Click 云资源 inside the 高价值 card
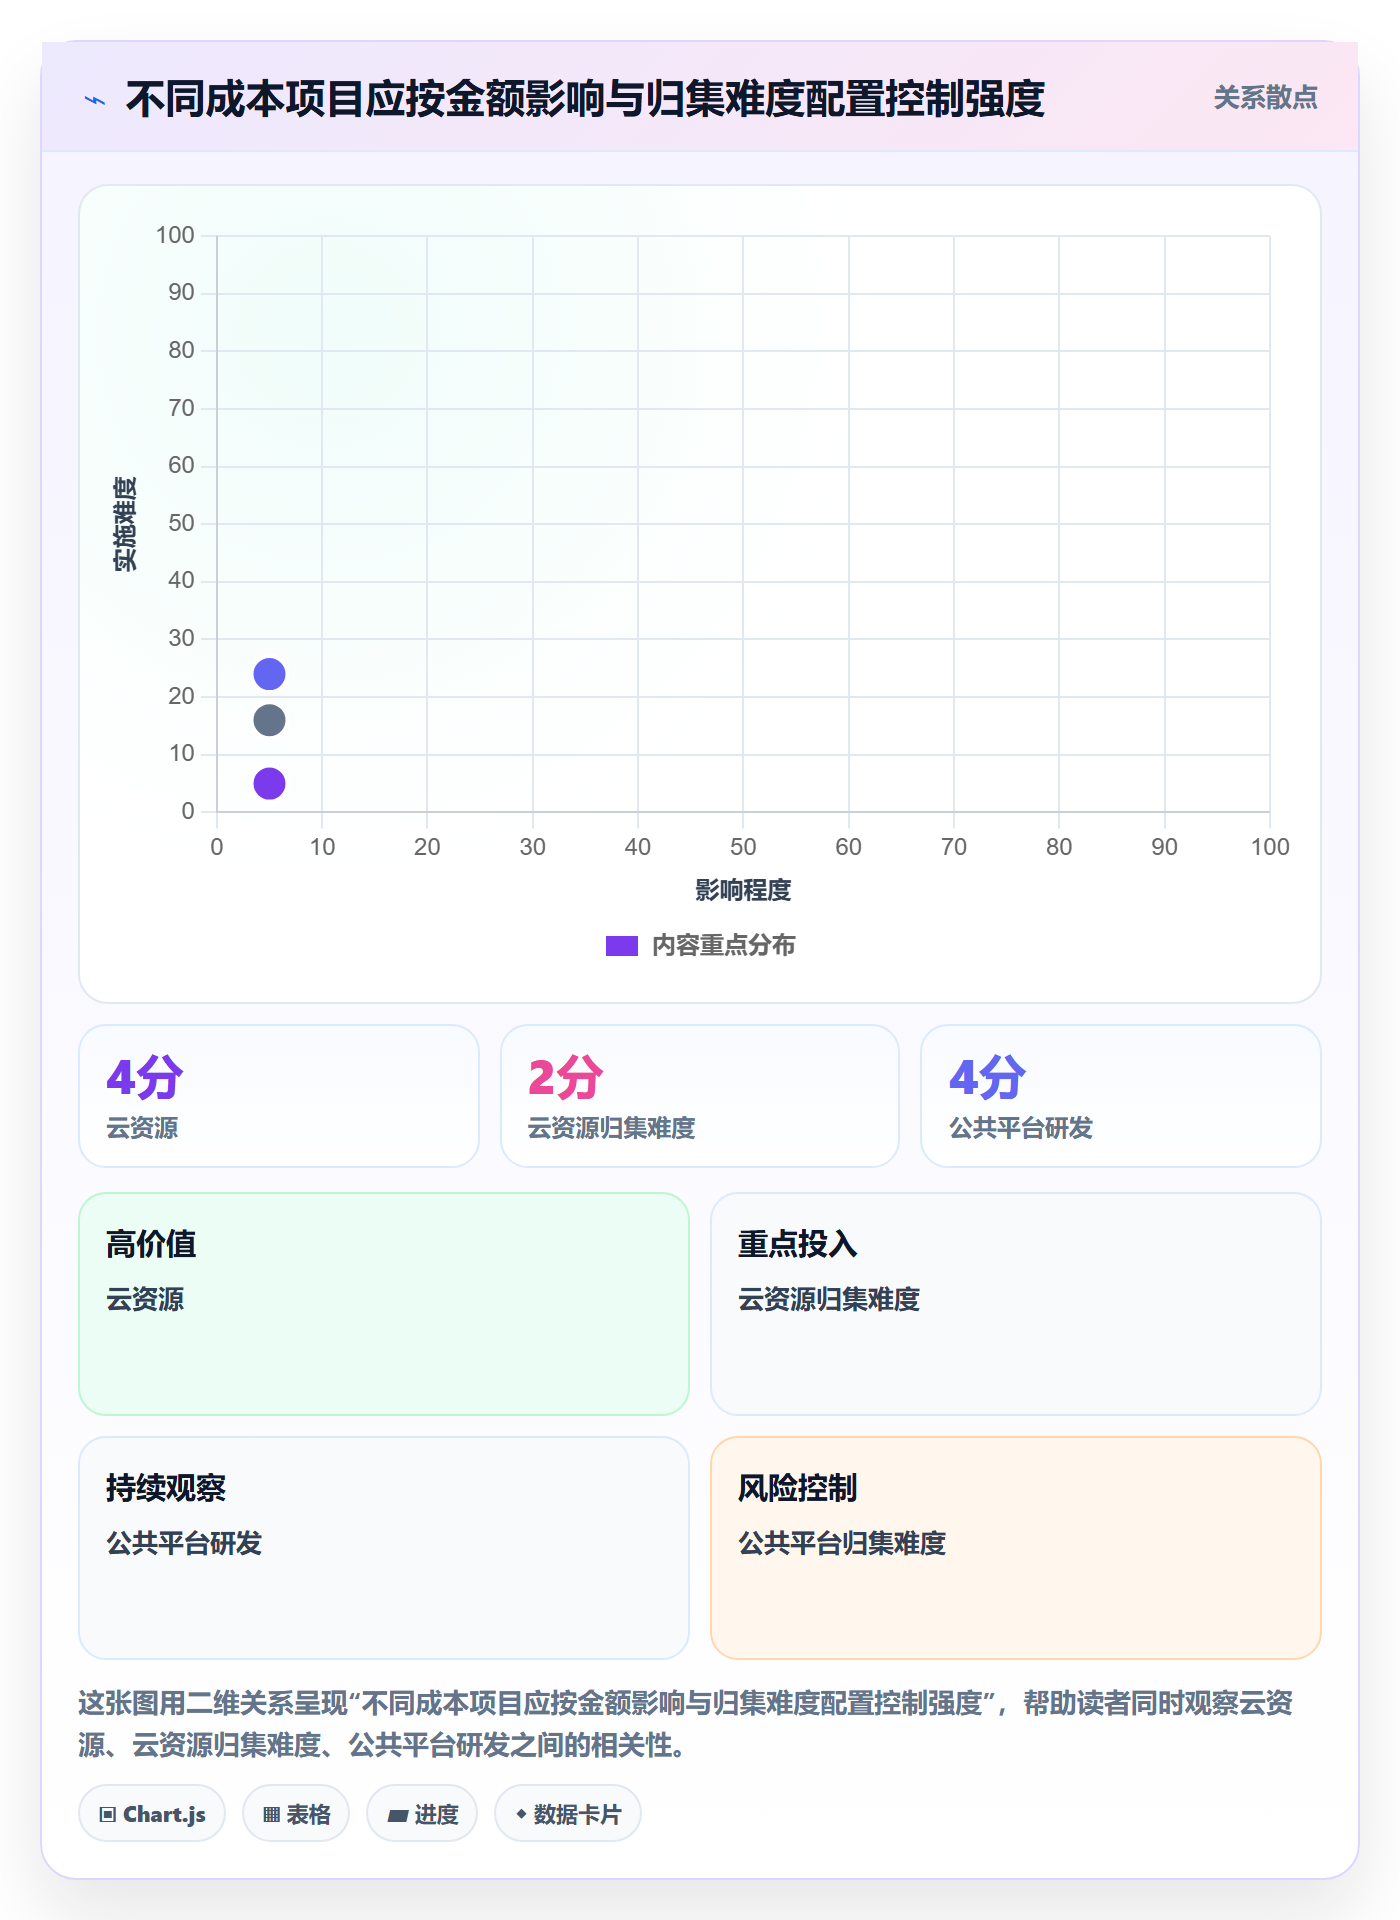 point(145,1299)
